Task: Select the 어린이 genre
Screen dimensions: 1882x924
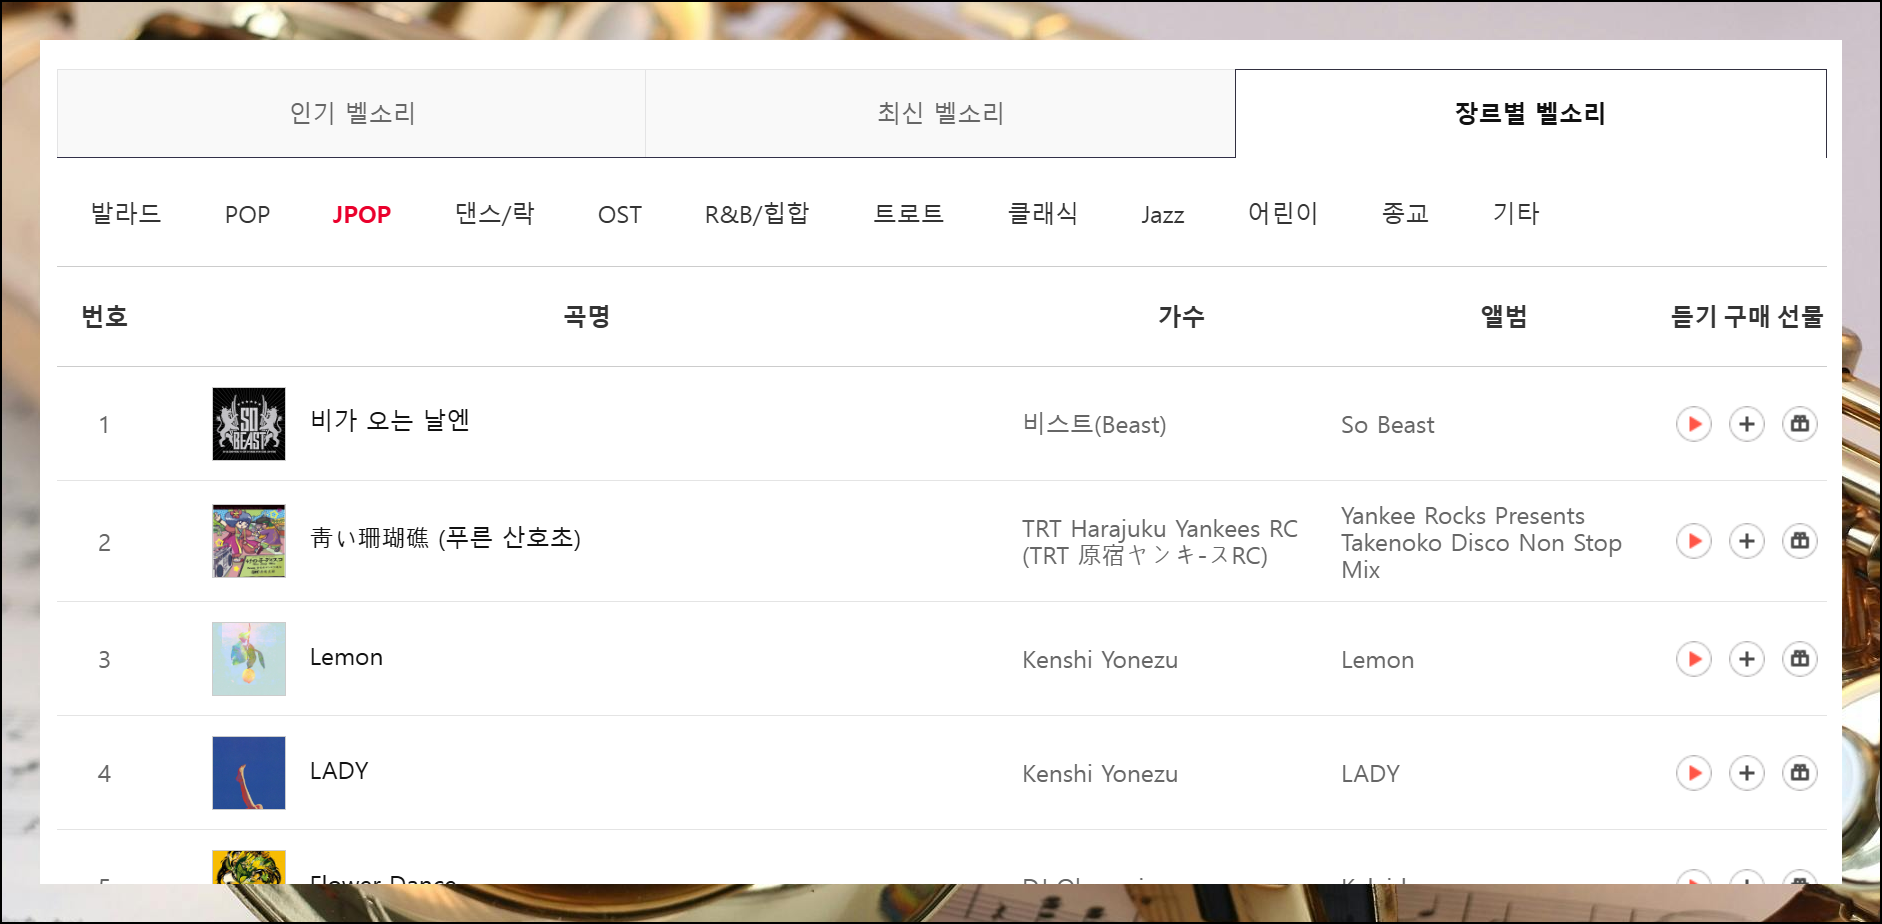Action: point(1283,214)
